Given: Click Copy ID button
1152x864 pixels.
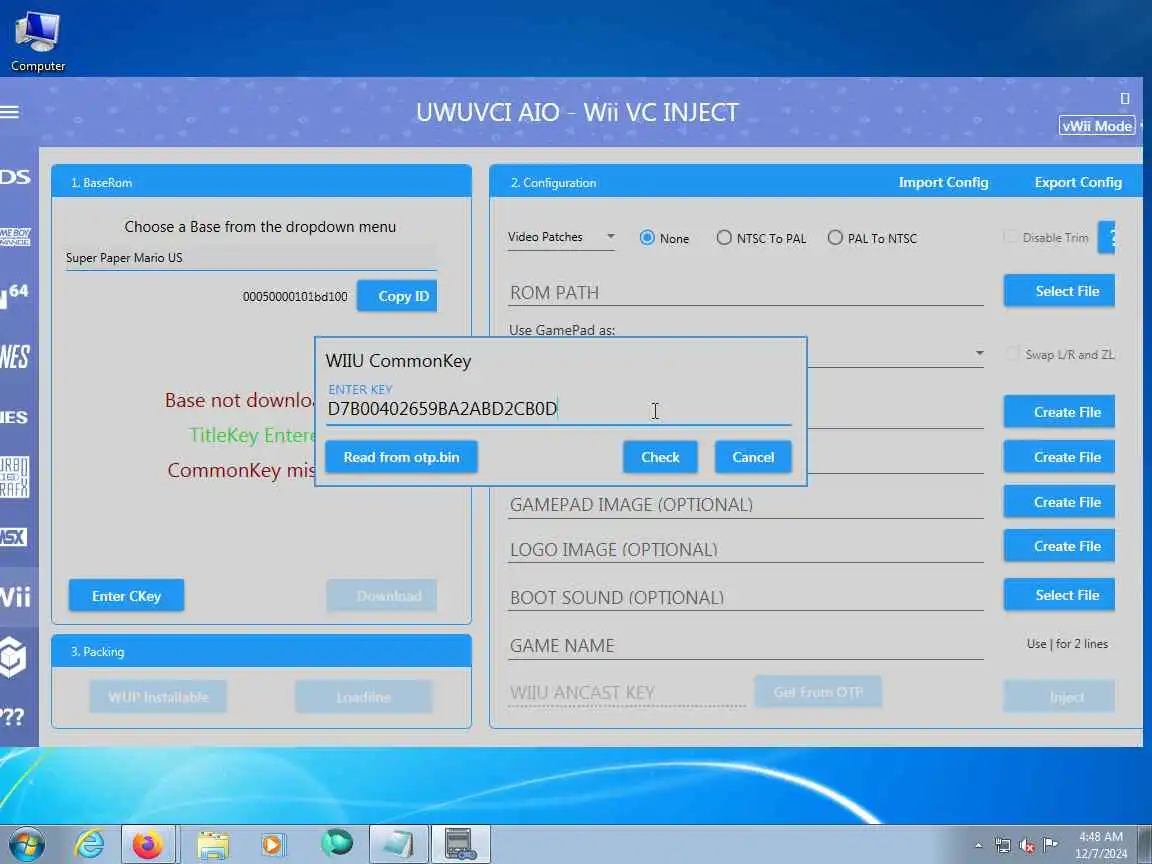Looking at the screenshot, I should coord(397,296).
